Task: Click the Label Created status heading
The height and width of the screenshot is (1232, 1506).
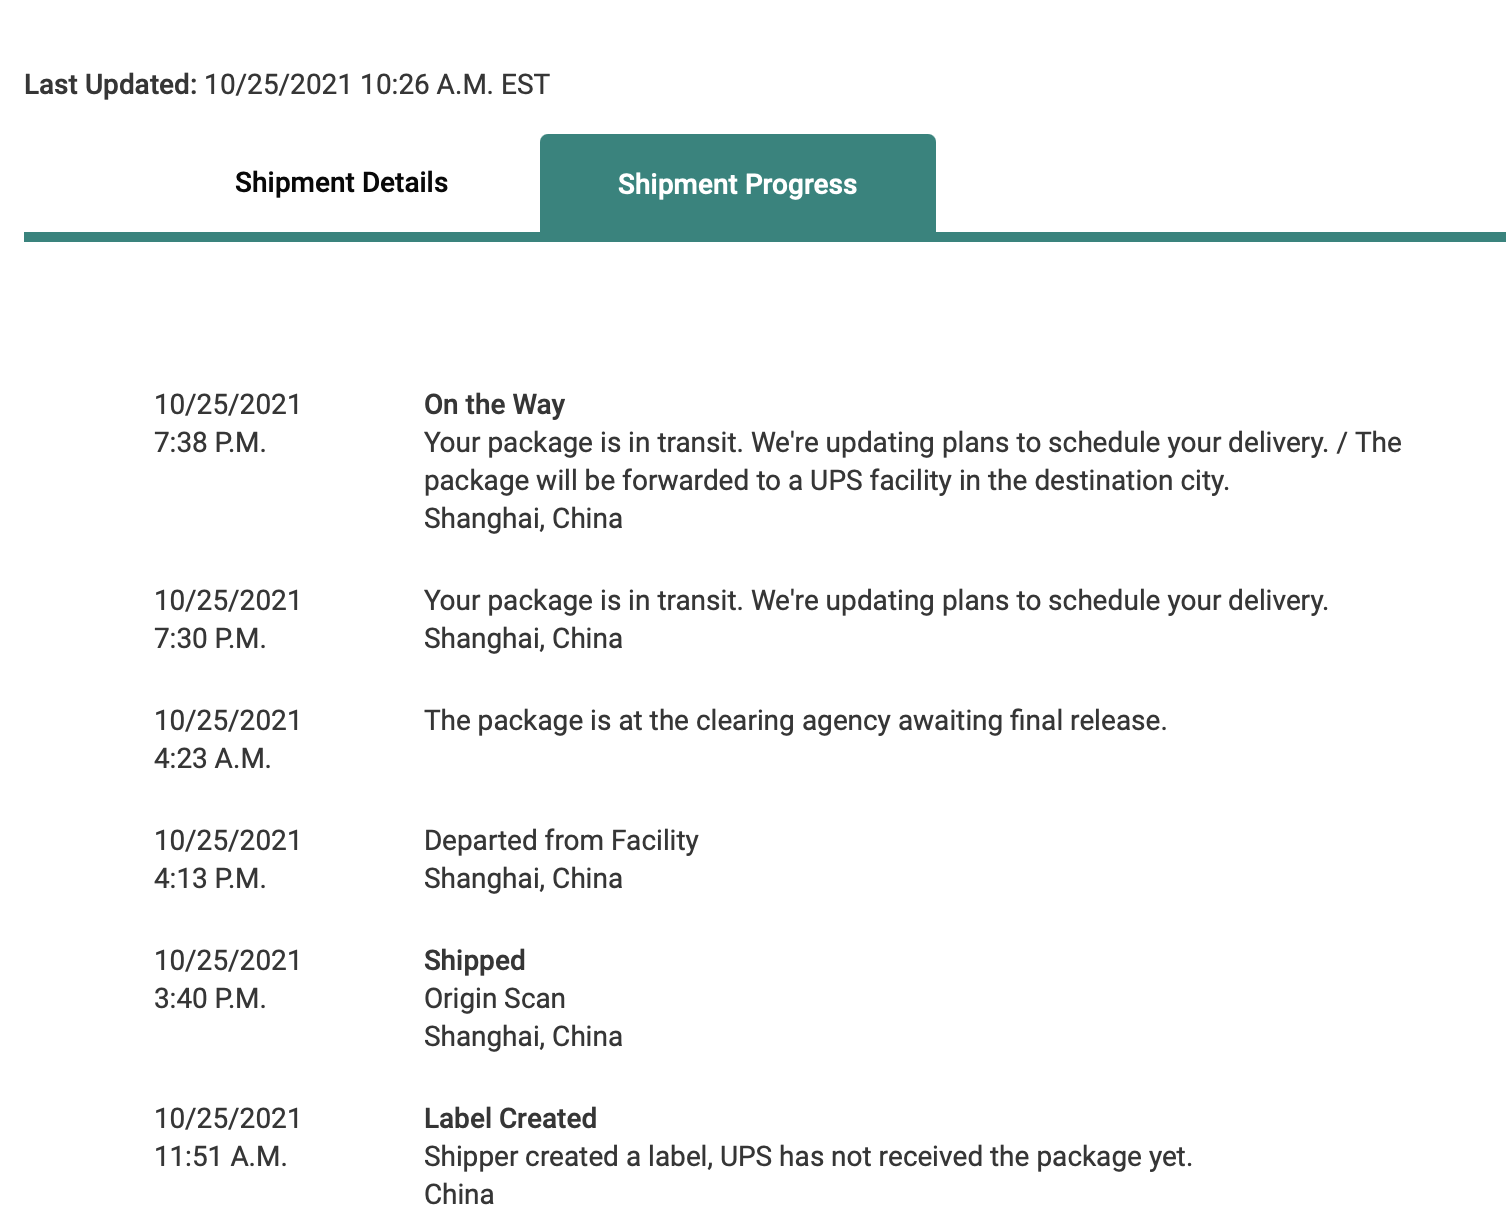Action: pyautogui.click(x=510, y=1119)
